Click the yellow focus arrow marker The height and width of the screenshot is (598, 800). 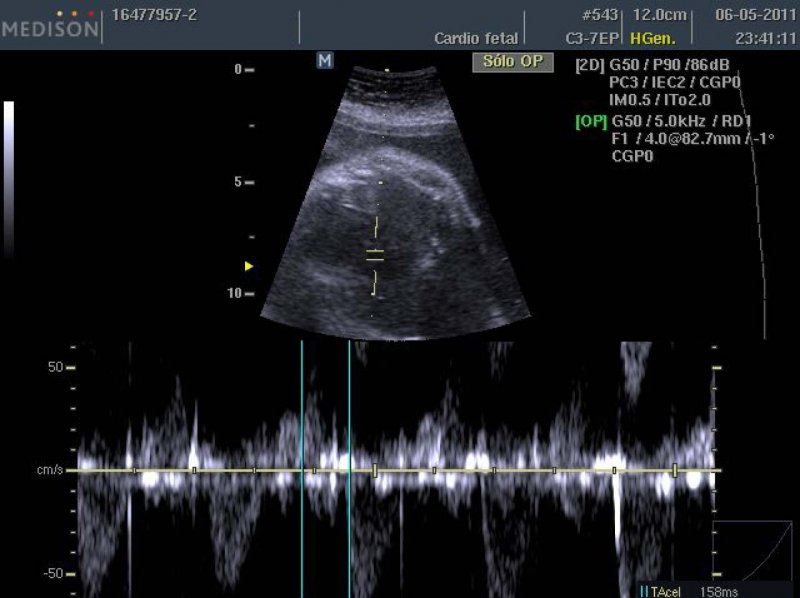click(x=249, y=266)
